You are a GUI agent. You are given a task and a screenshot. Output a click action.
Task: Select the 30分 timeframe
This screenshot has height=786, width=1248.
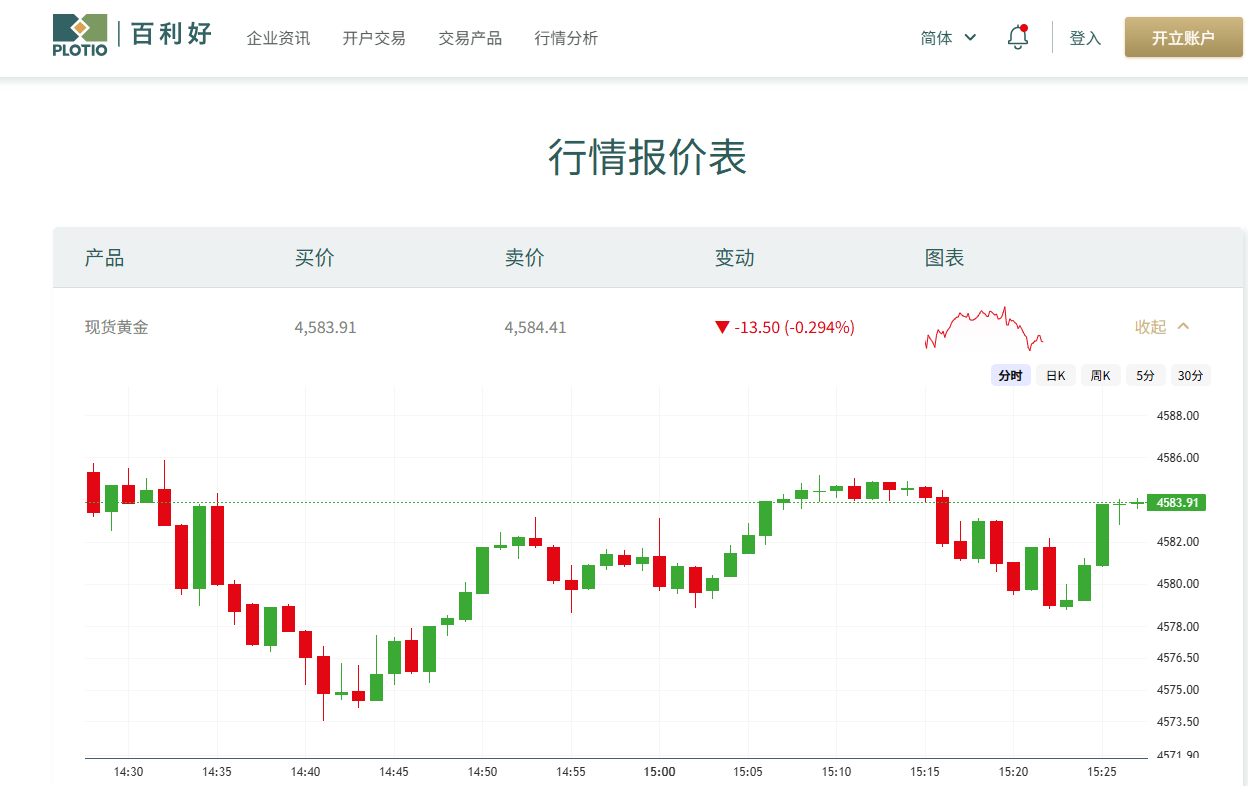tap(1190, 375)
